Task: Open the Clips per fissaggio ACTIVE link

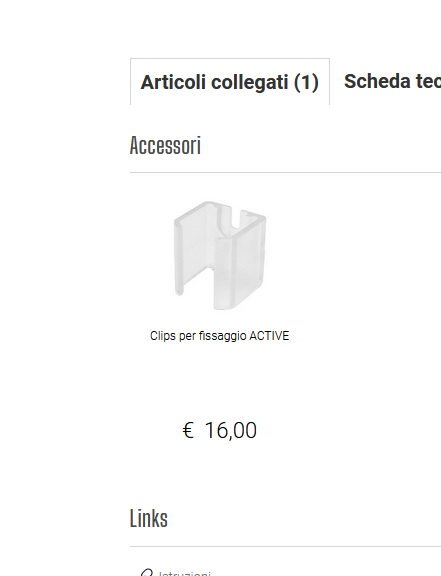Action: [x=219, y=336]
